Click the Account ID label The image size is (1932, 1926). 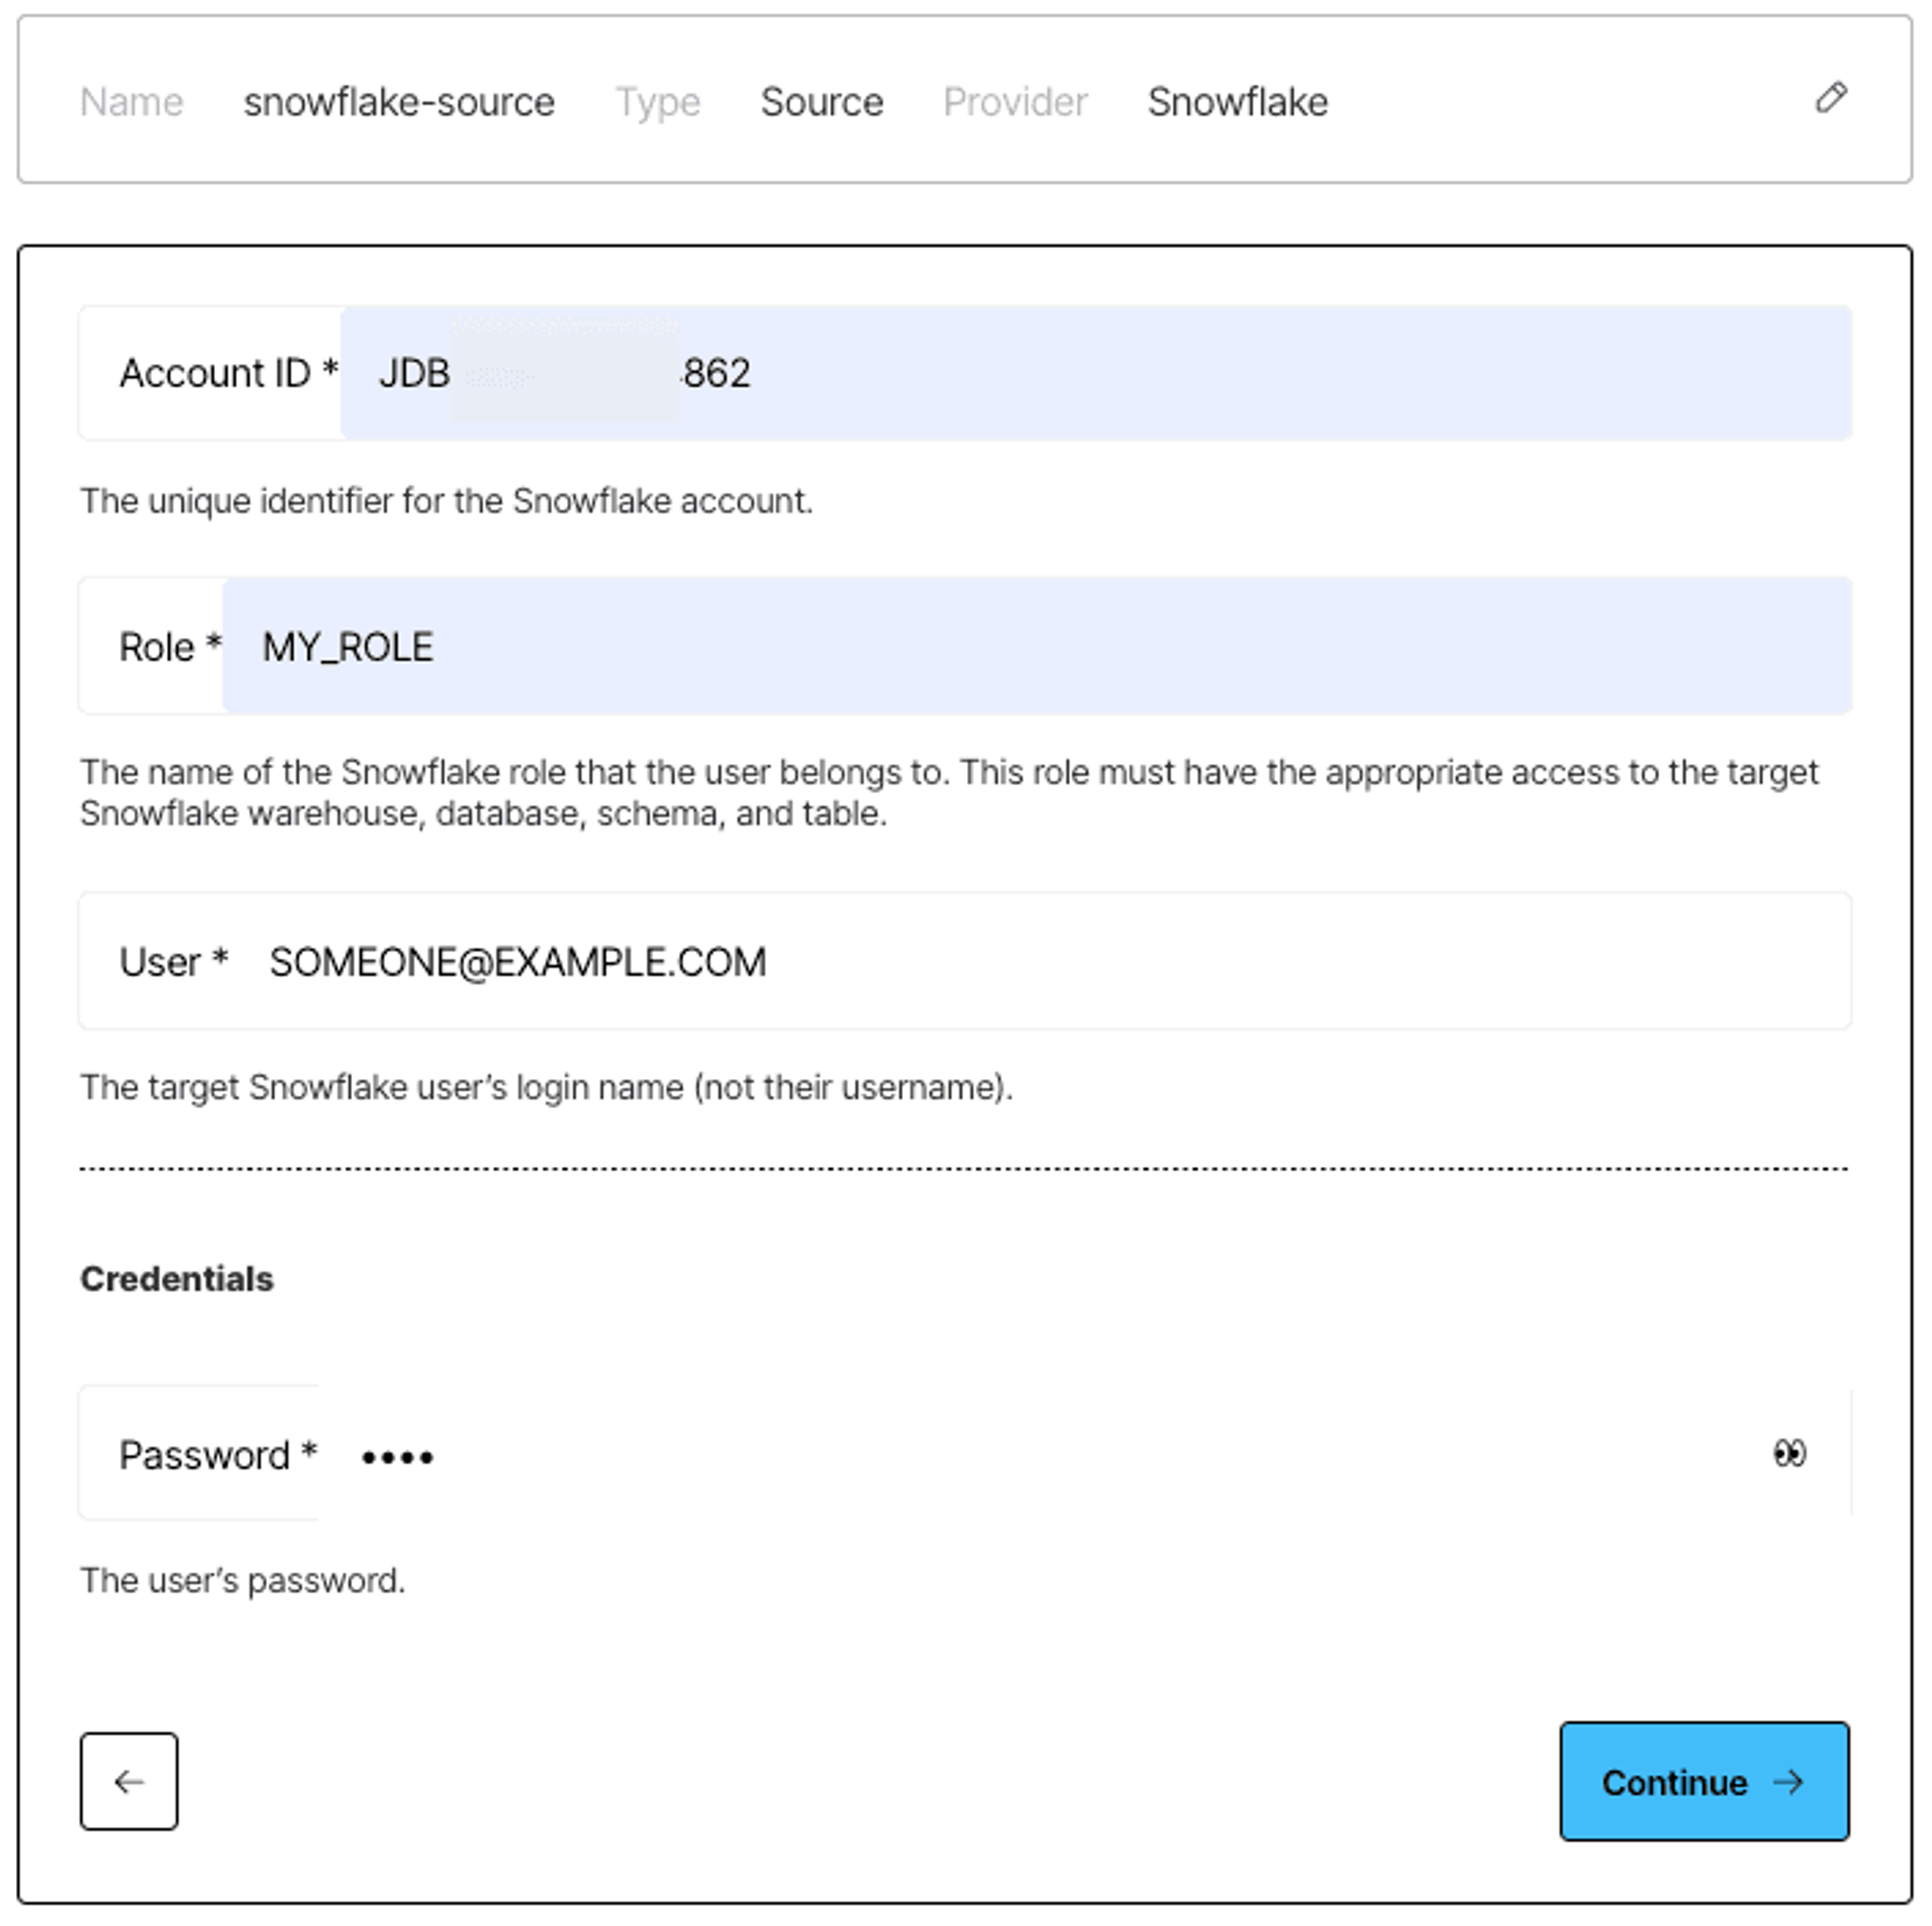[x=229, y=373]
